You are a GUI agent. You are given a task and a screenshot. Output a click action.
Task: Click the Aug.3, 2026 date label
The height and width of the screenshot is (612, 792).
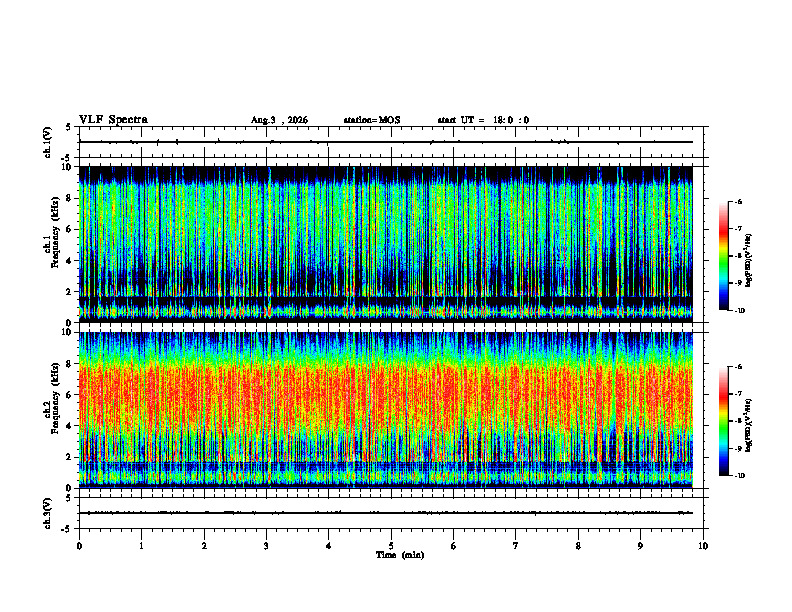coord(279,120)
